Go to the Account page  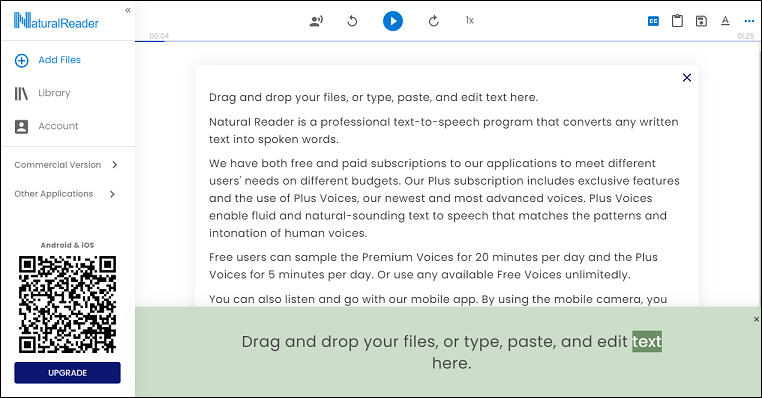point(46,126)
